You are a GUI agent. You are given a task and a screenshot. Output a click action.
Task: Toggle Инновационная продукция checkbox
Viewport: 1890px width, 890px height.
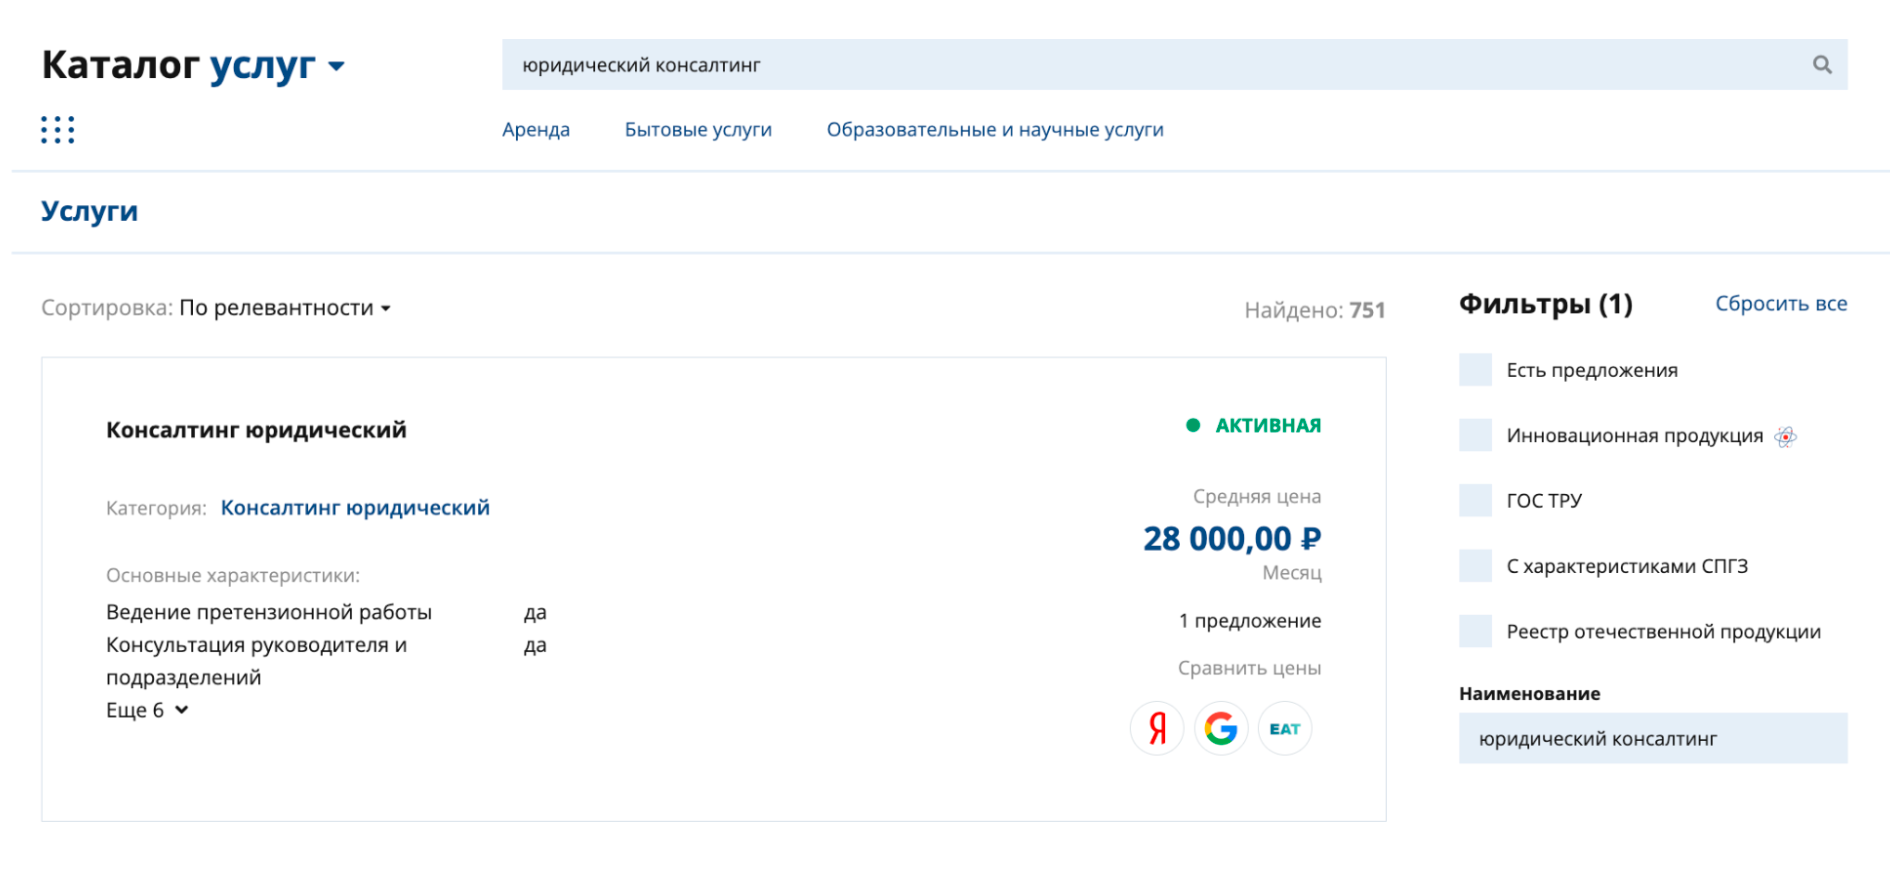(x=1475, y=435)
